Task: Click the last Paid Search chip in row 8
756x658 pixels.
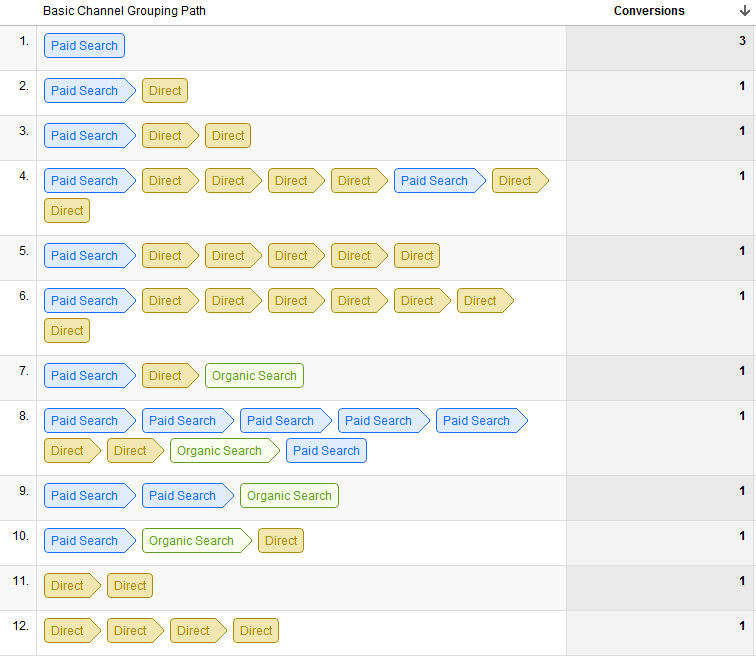Action: (326, 451)
